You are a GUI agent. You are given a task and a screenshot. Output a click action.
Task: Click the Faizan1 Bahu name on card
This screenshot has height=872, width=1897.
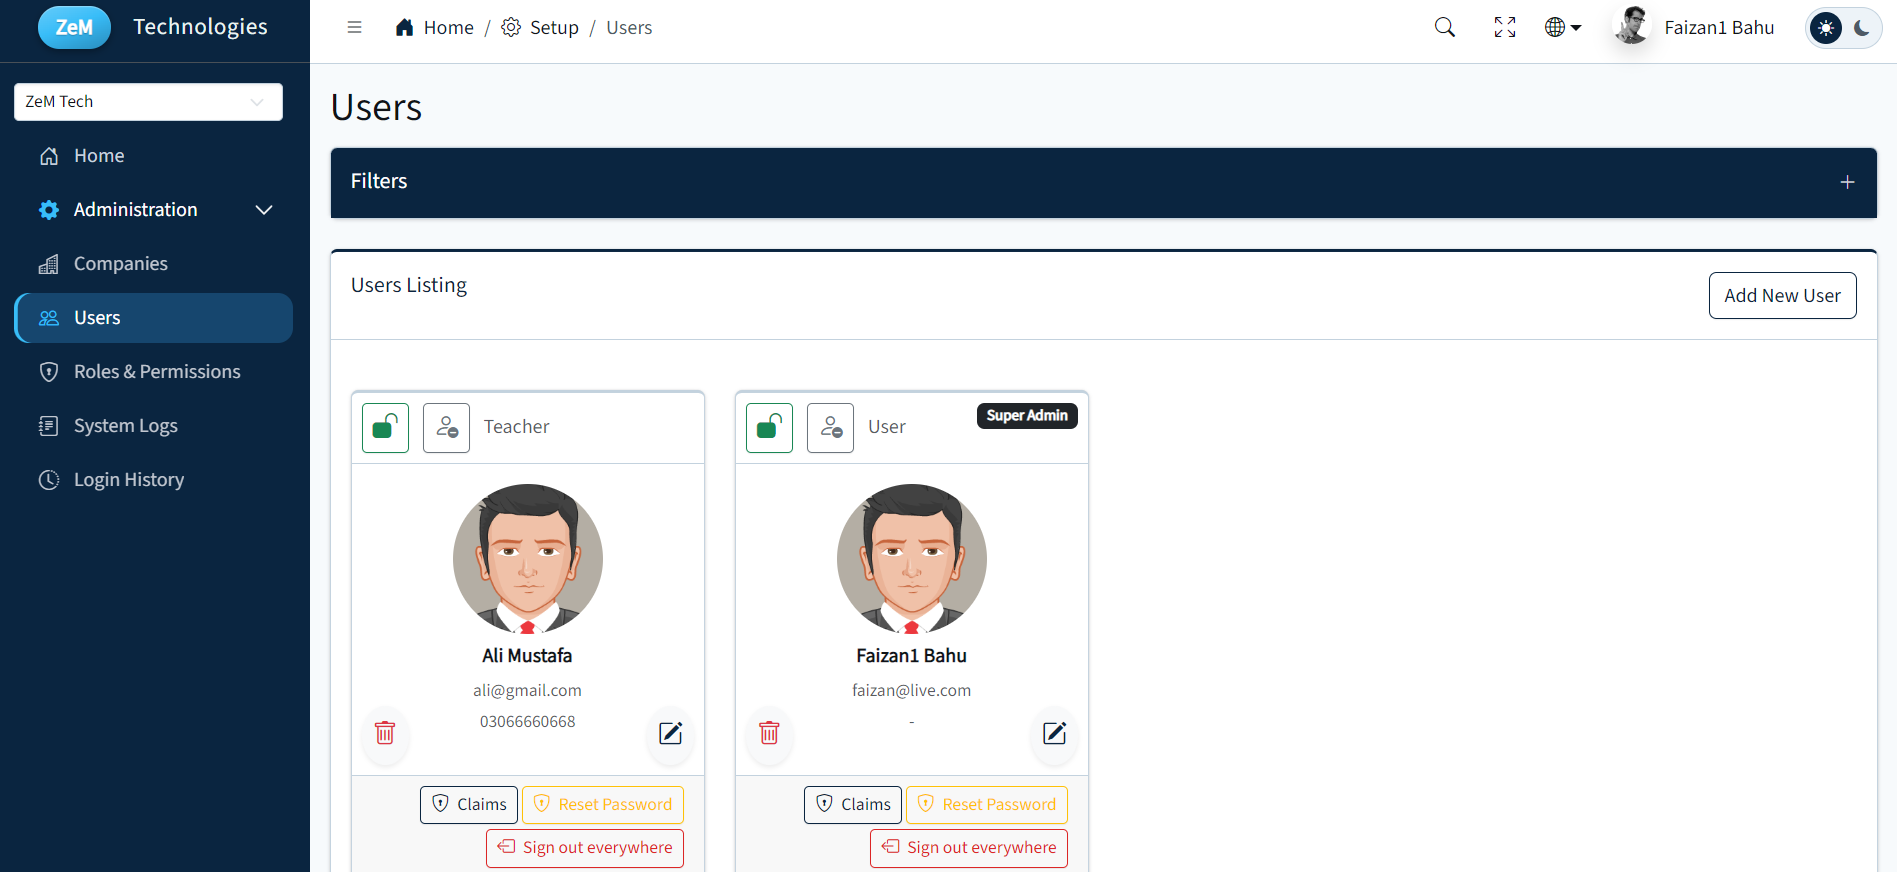click(x=911, y=656)
